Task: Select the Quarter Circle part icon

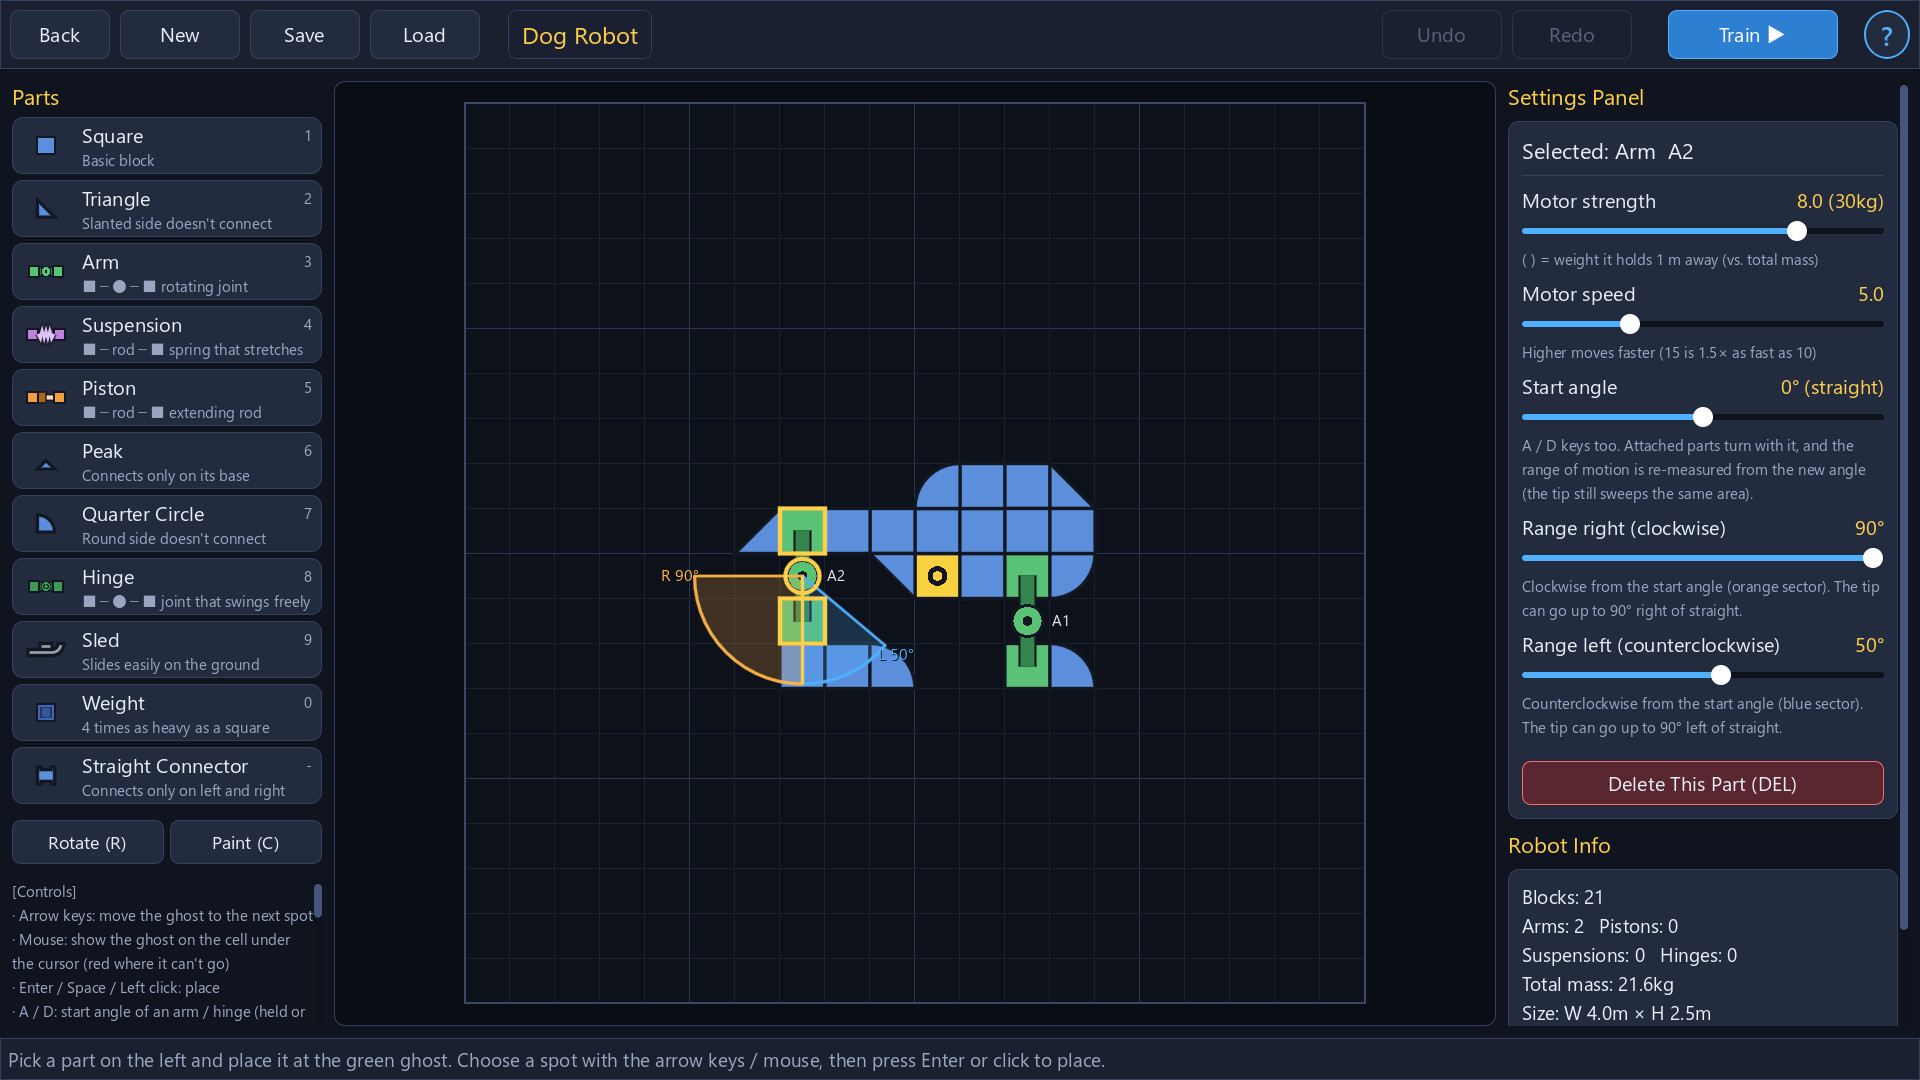Action: pyautogui.click(x=46, y=524)
